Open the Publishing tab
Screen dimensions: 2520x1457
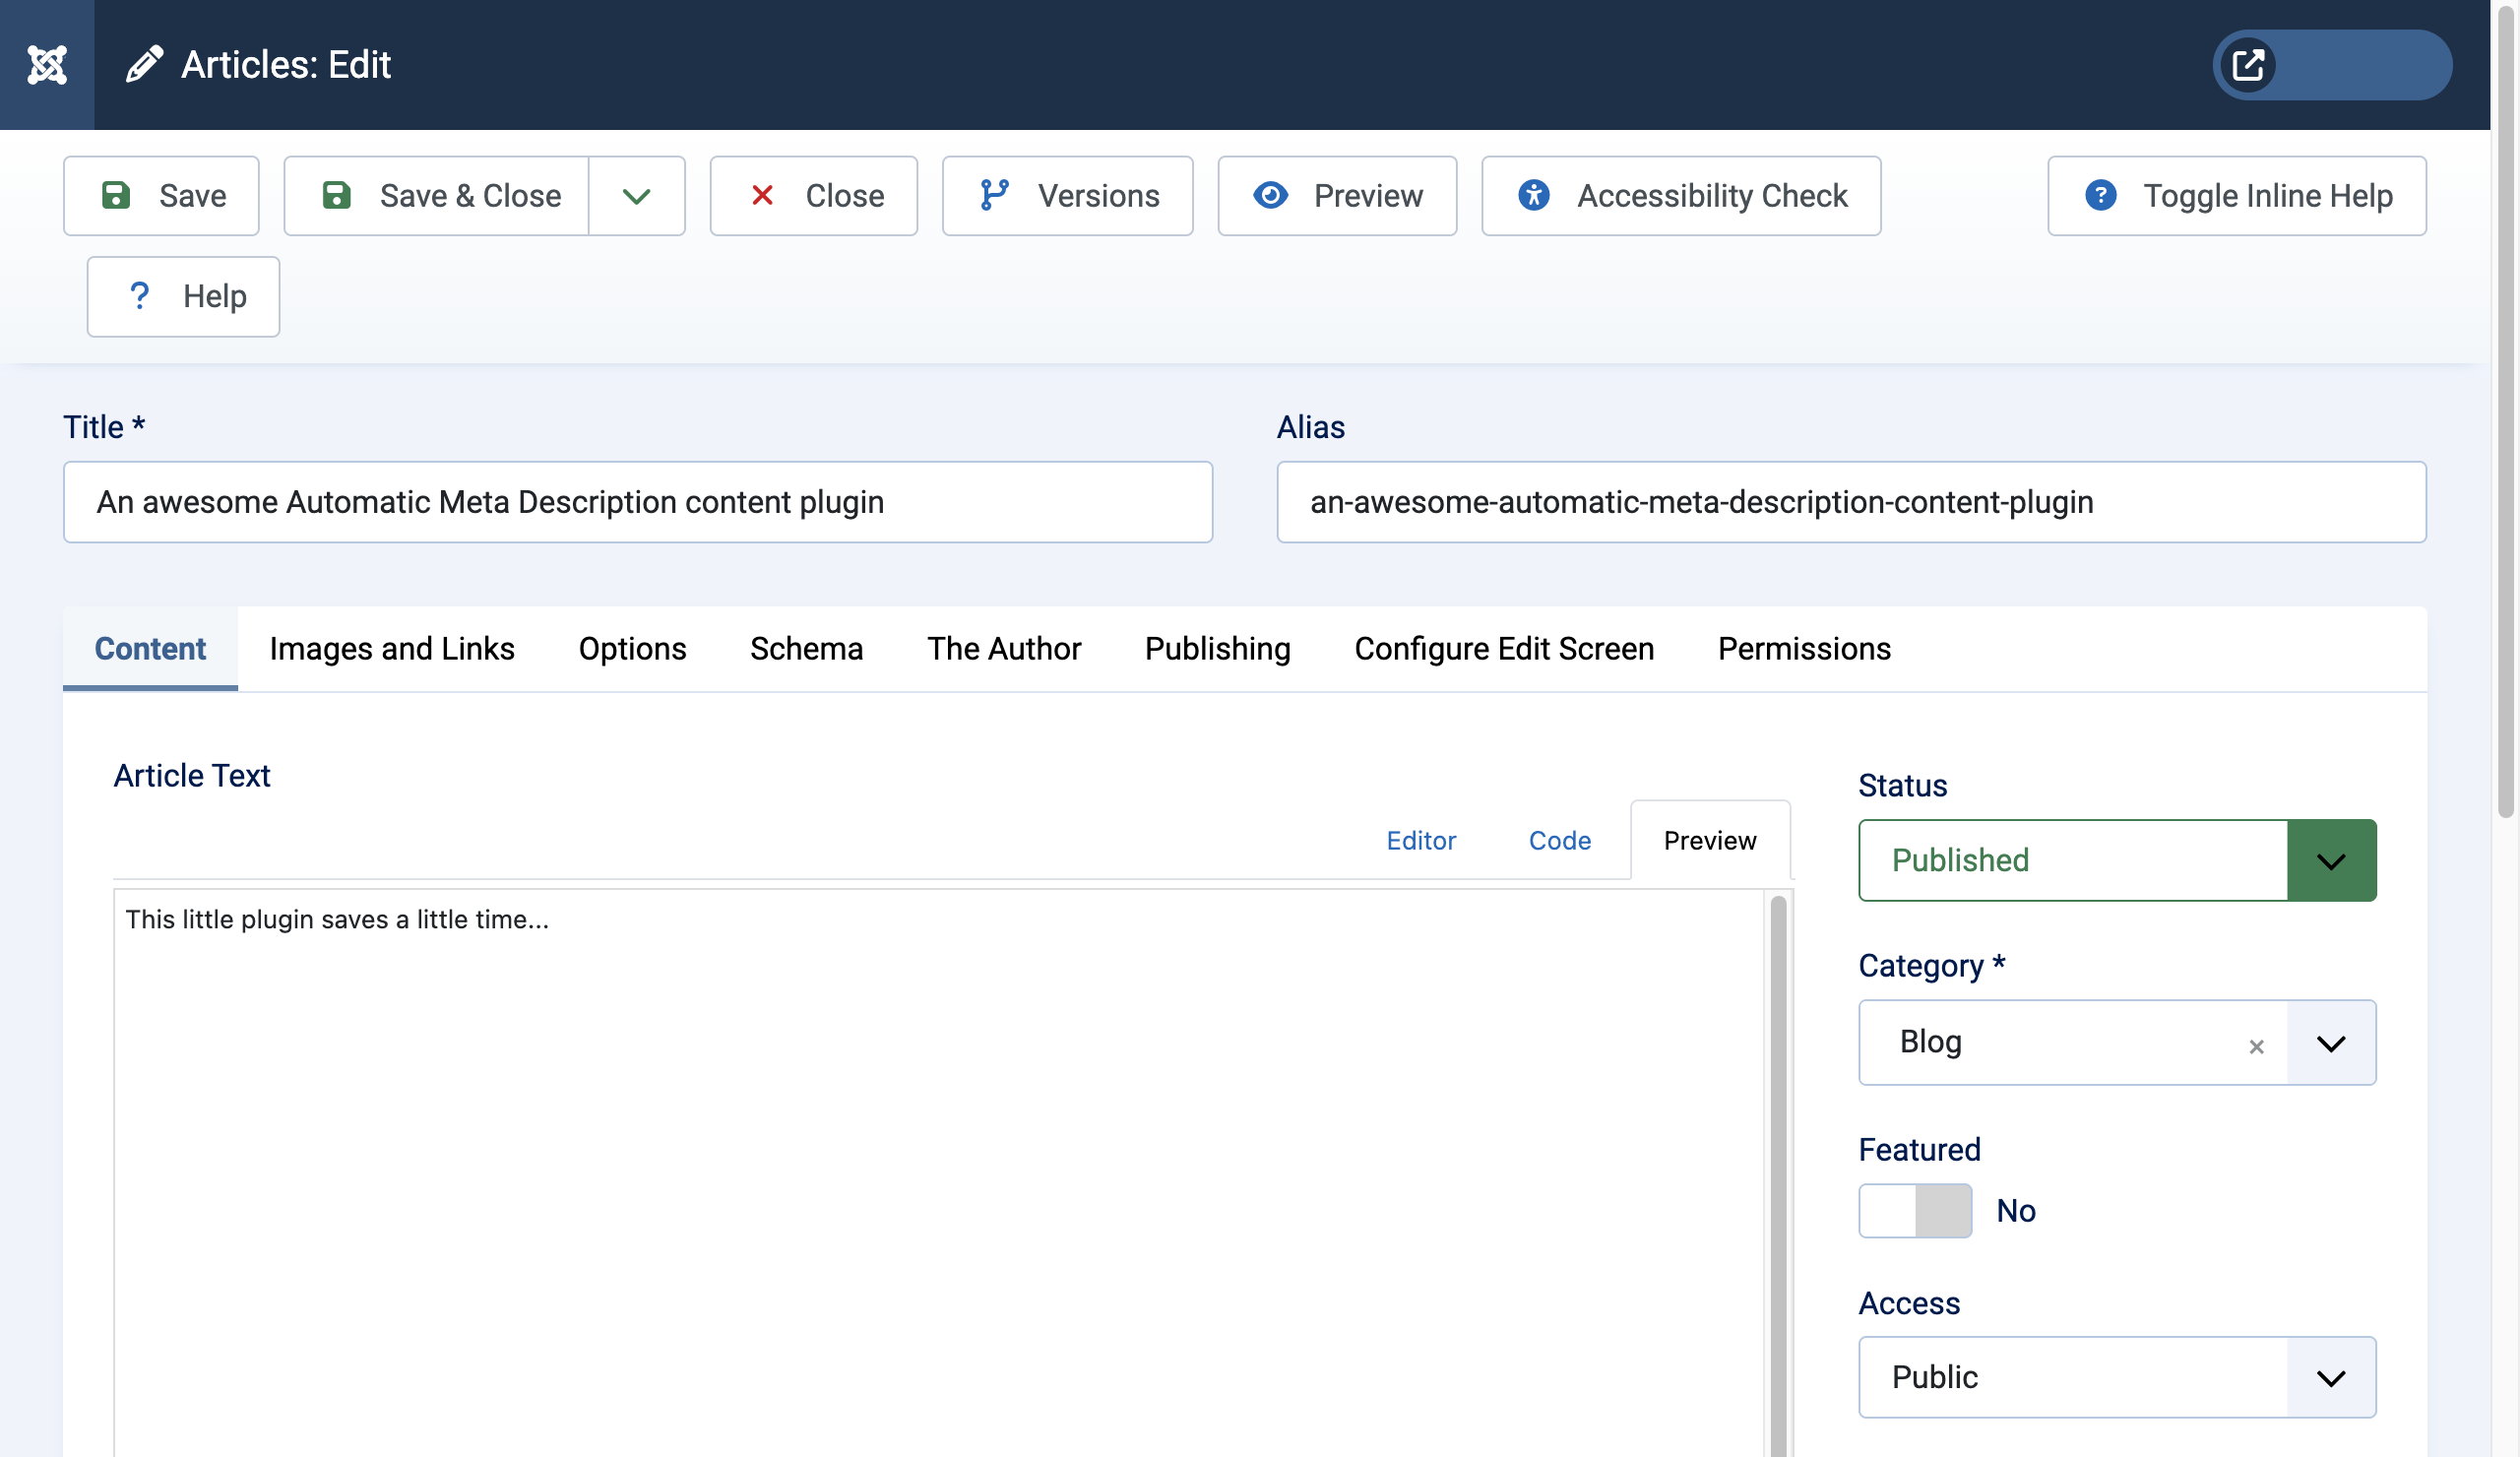pyautogui.click(x=1217, y=649)
